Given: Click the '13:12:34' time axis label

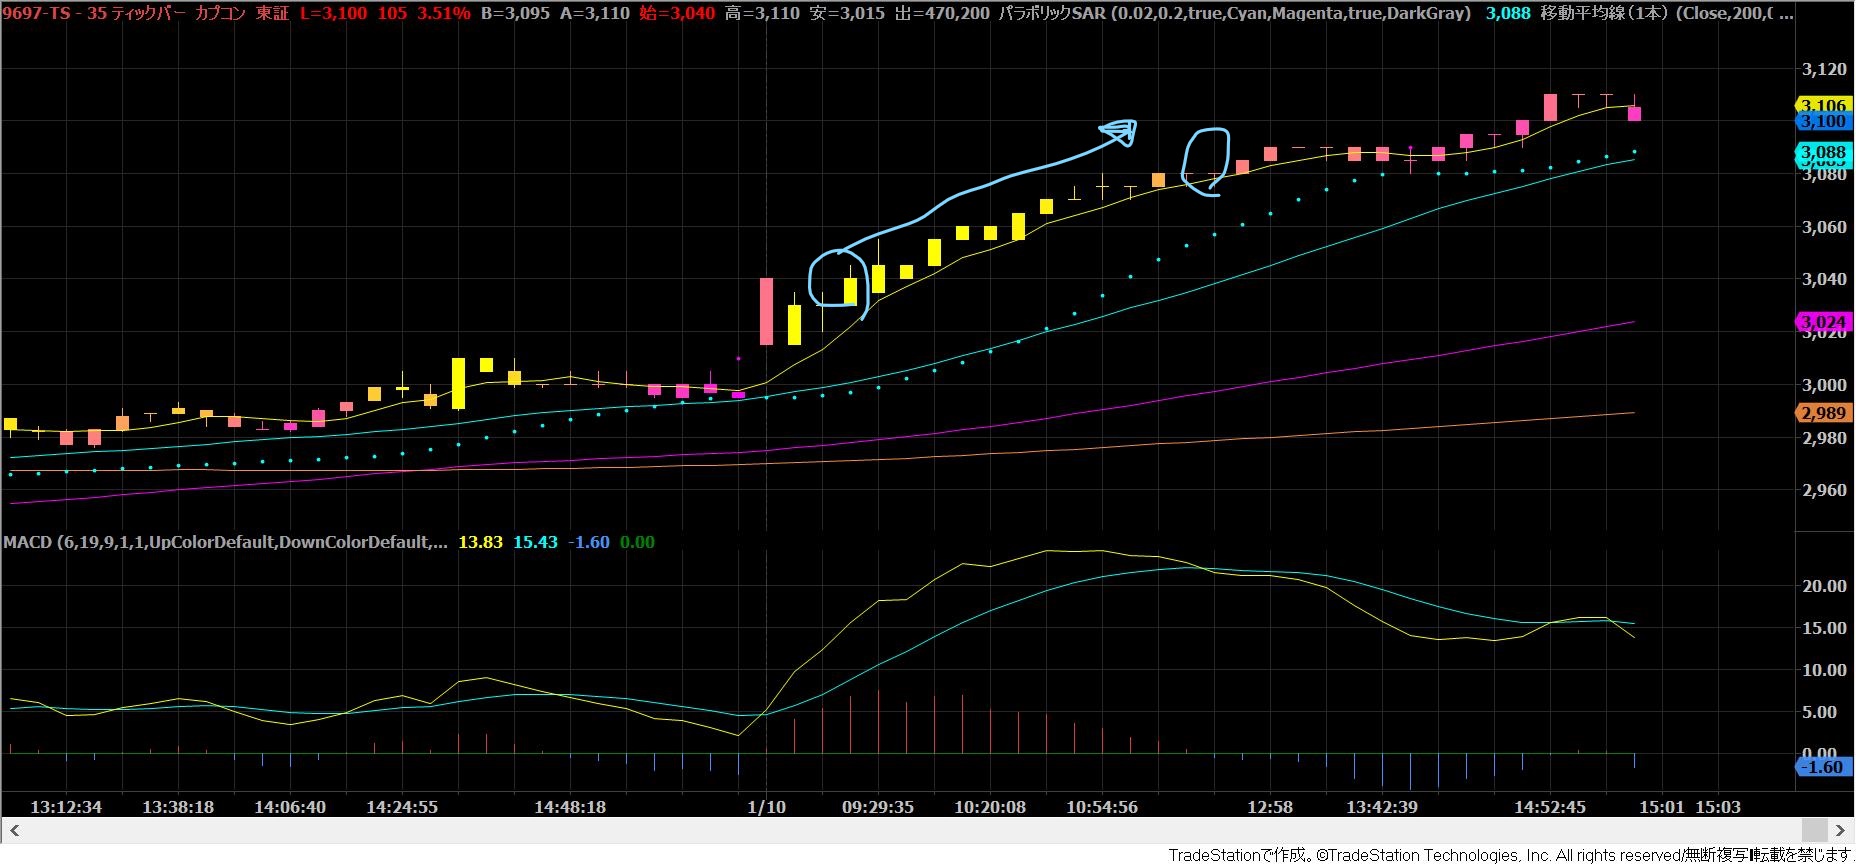Looking at the screenshot, I should [x=66, y=807].
